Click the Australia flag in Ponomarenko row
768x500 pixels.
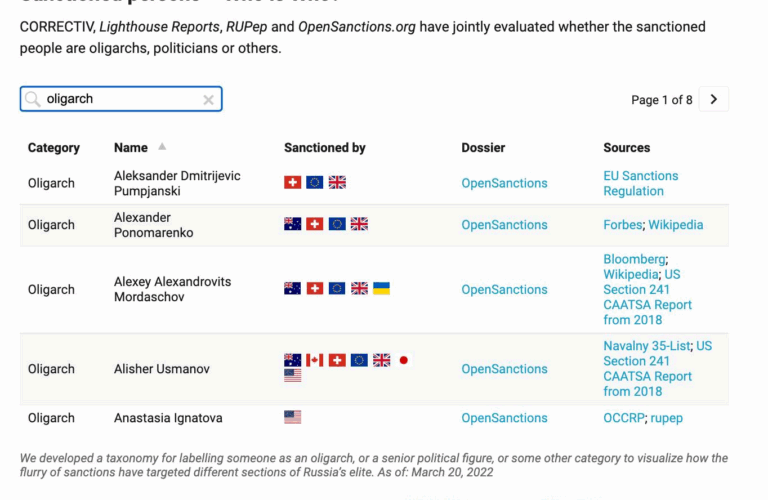pyautogui.click(x=292, y=224)
